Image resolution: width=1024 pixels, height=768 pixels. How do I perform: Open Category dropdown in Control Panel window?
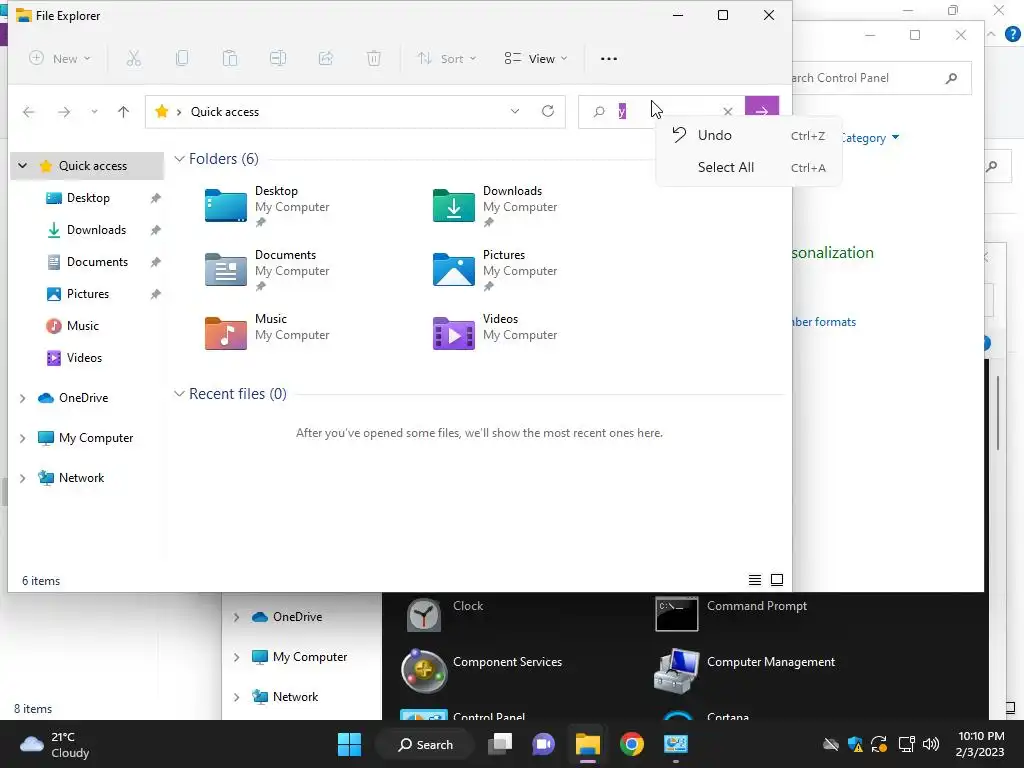pos(871,138)
